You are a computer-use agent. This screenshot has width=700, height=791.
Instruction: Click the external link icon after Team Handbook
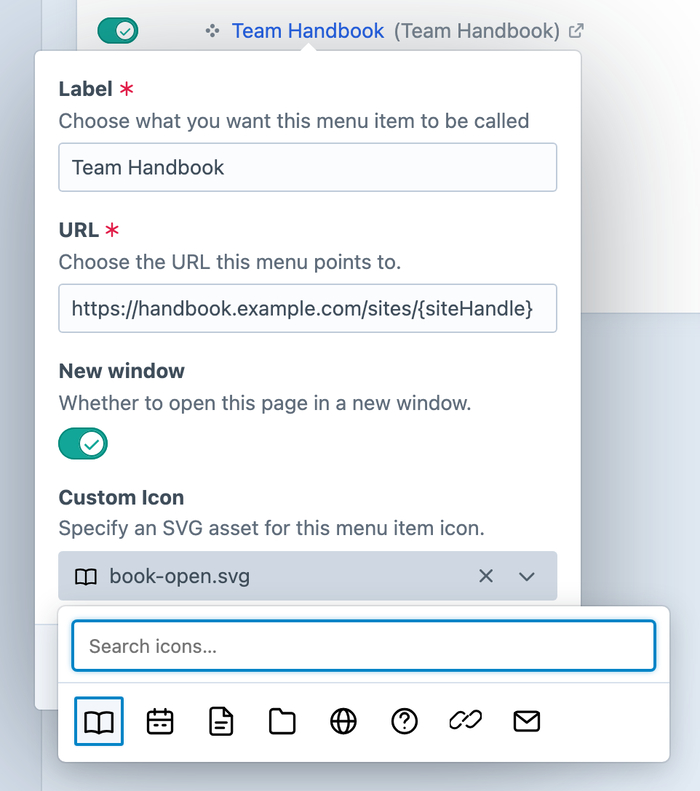[x=576, y=31]
